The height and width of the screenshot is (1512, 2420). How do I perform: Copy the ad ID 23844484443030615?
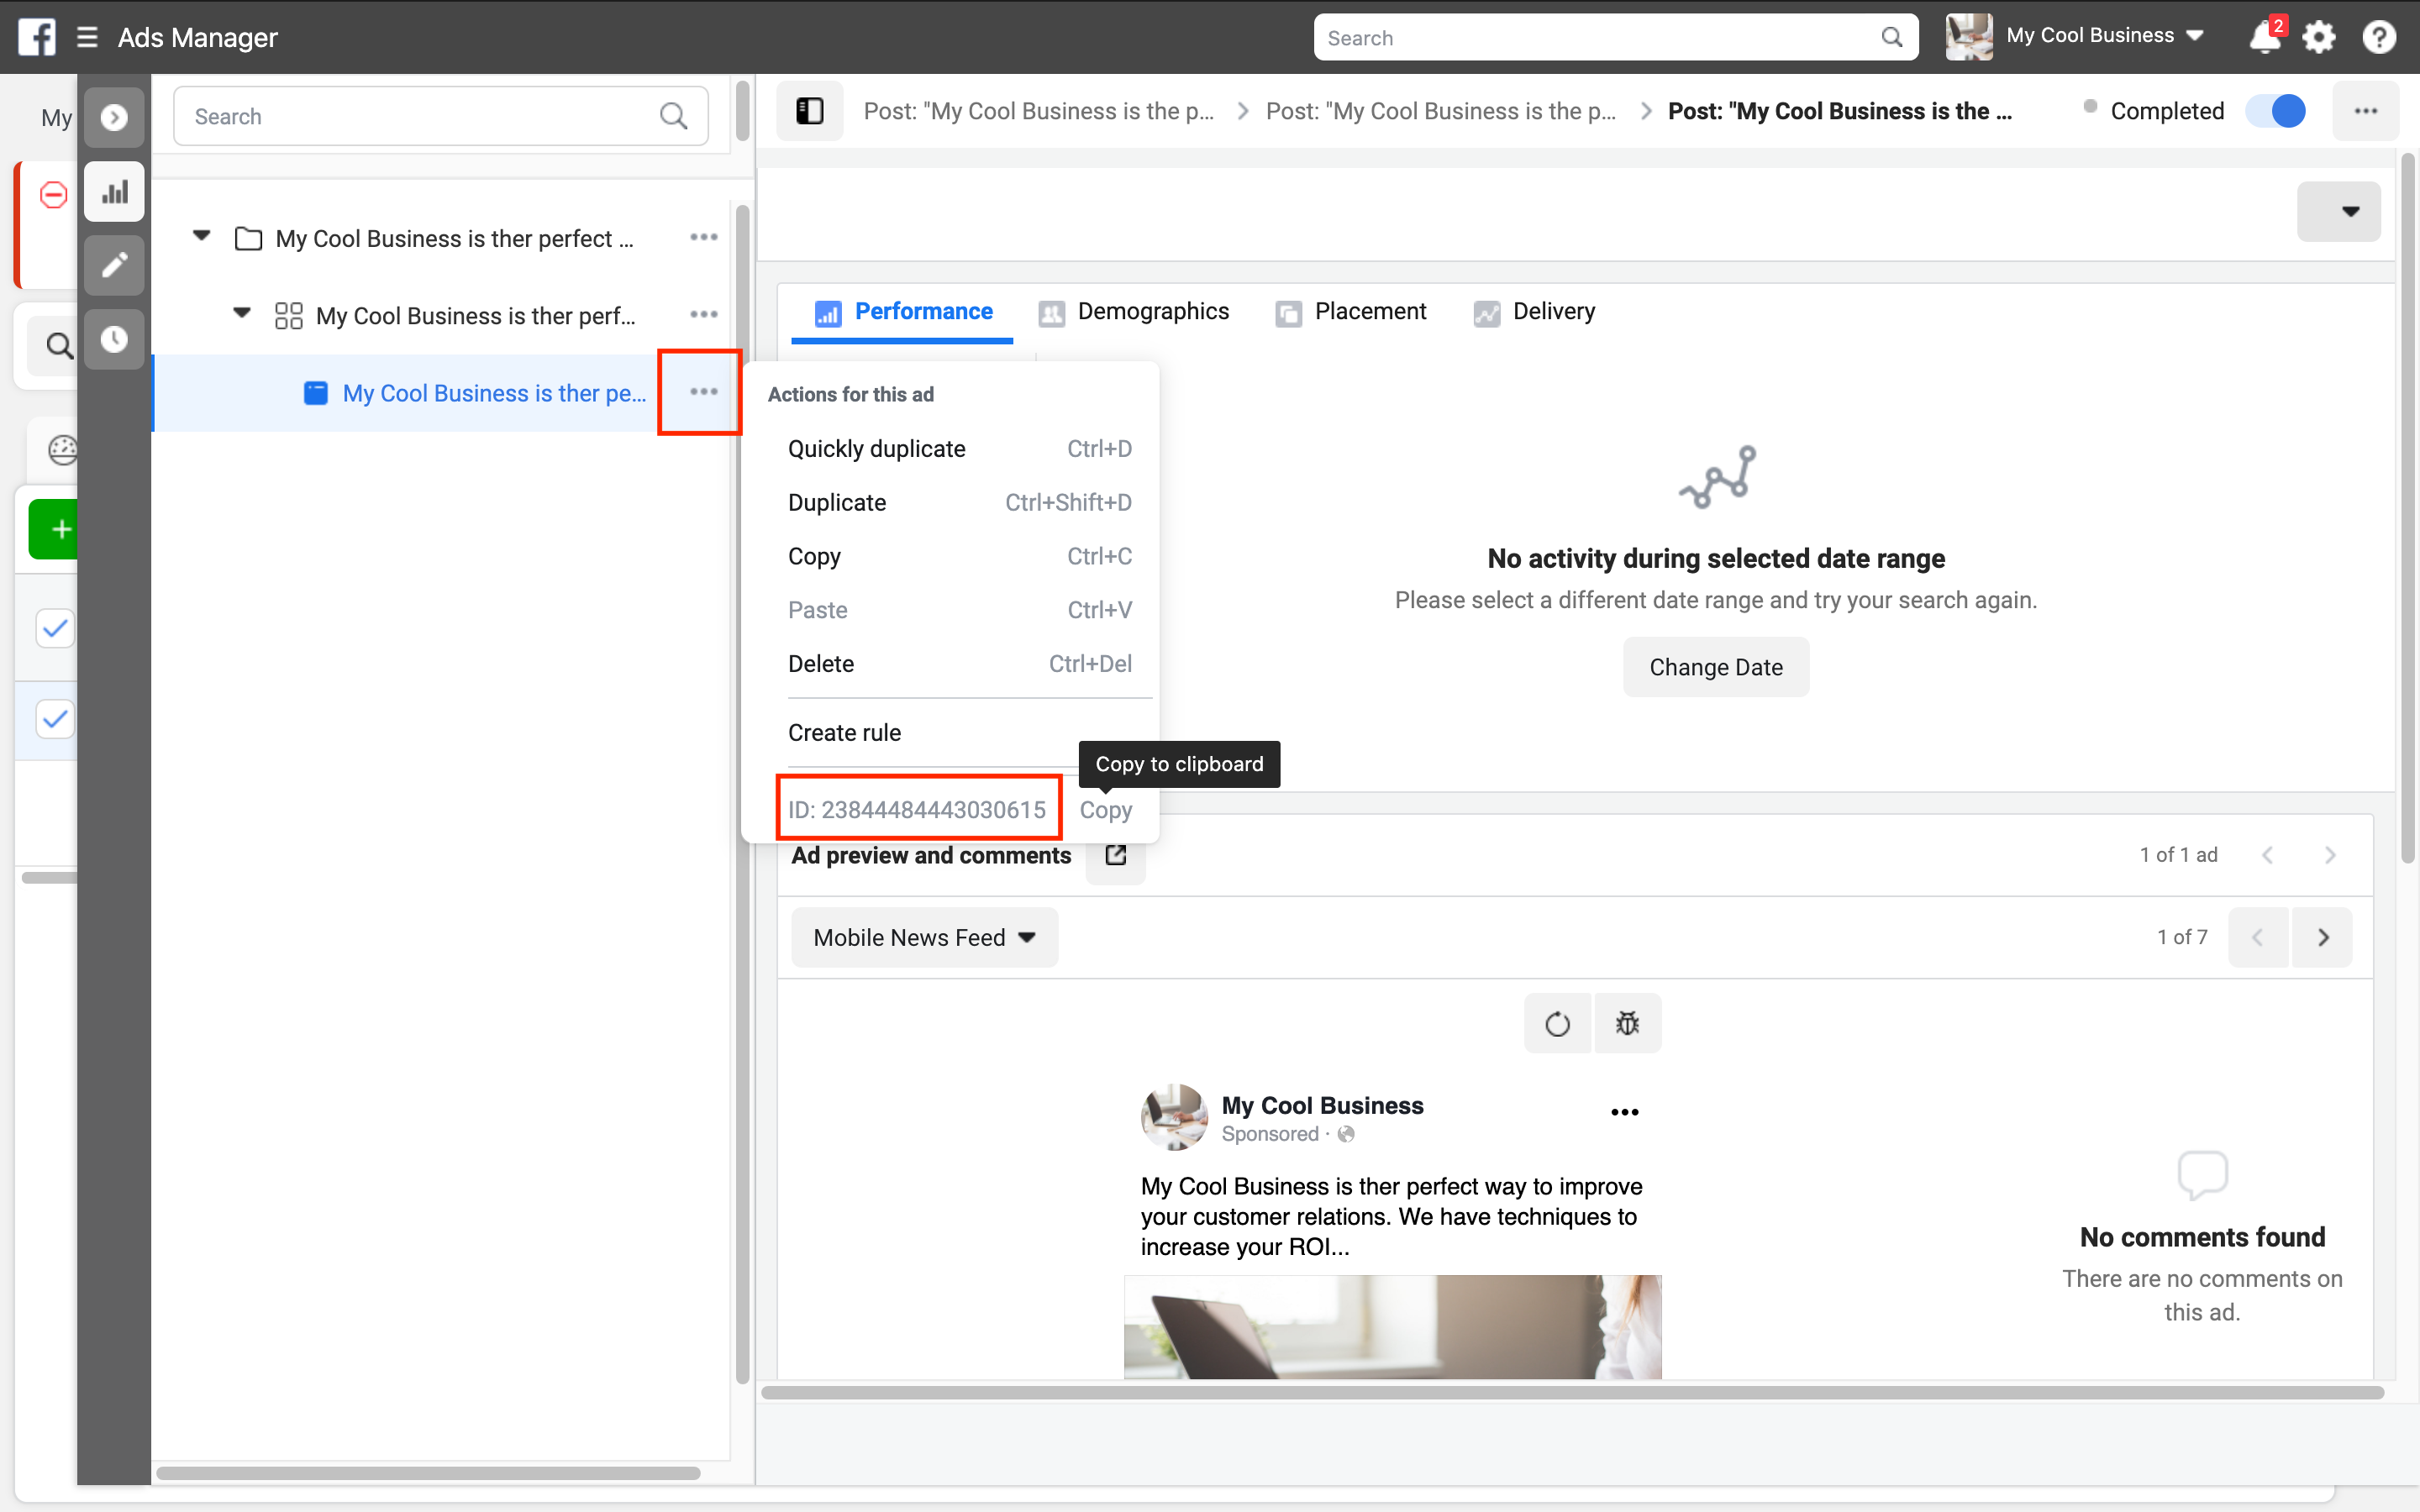[1107, 808]
